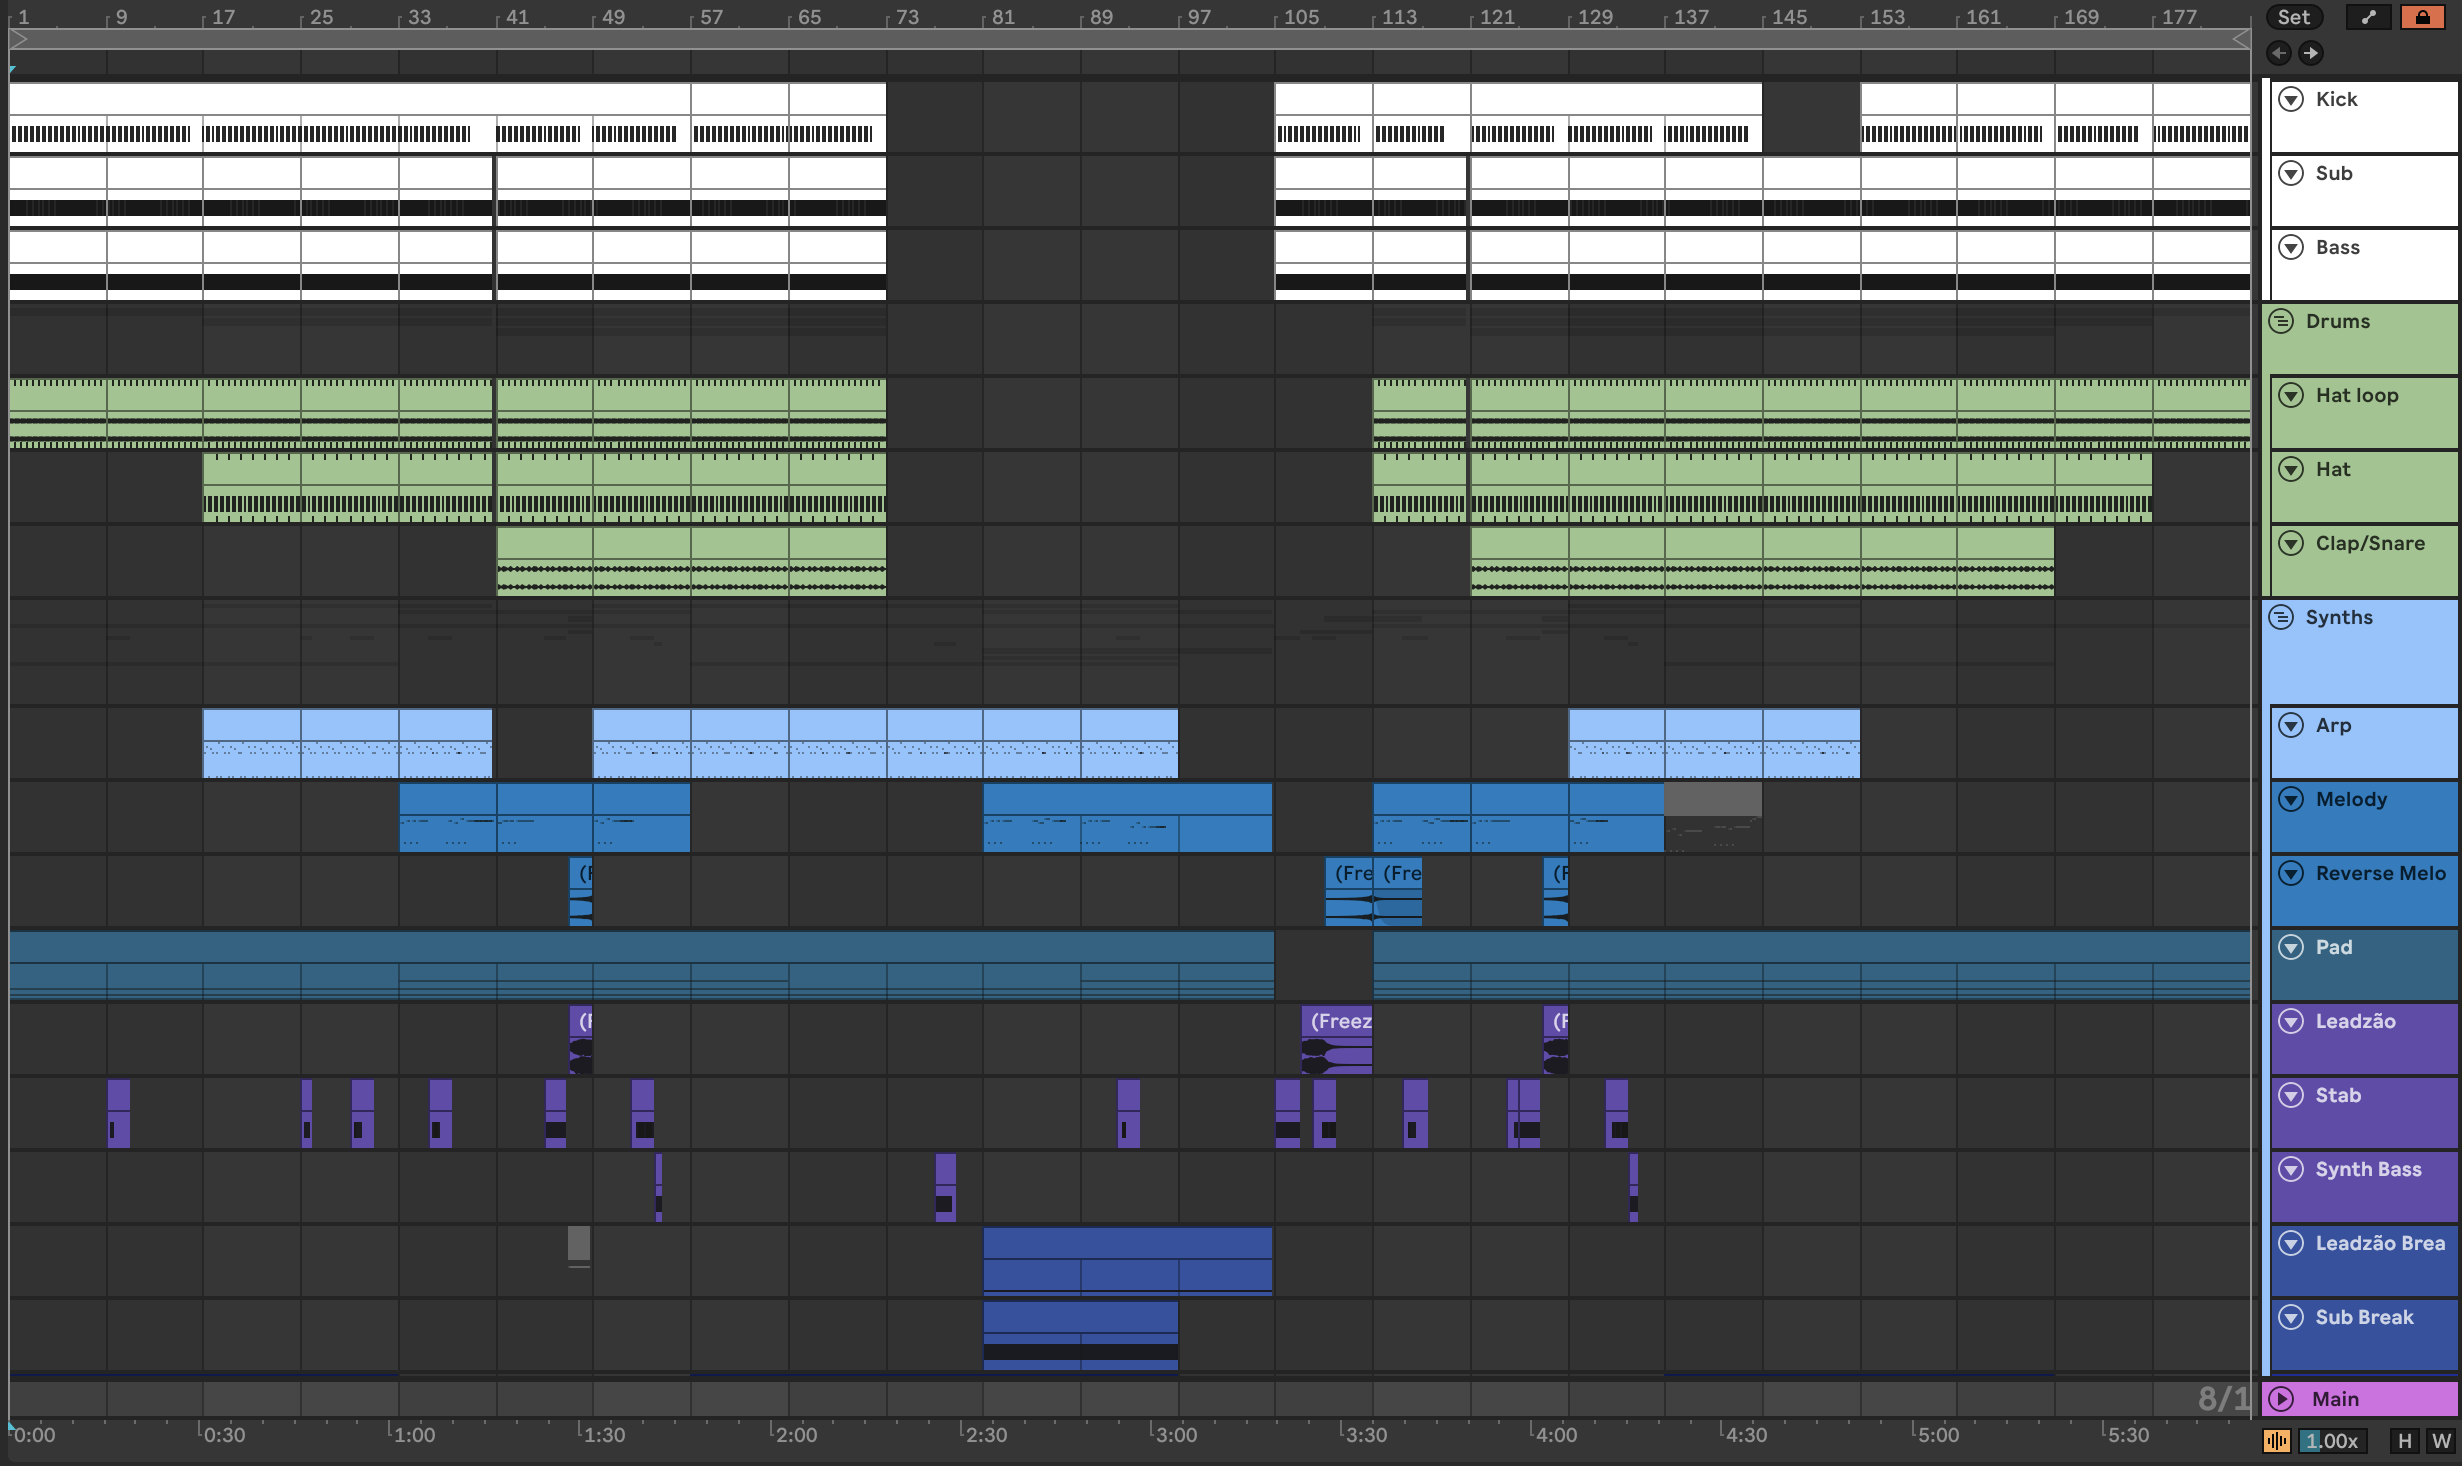
Task: Click the 1.00x zoom value field
Action: (x=2331, y=1440)
